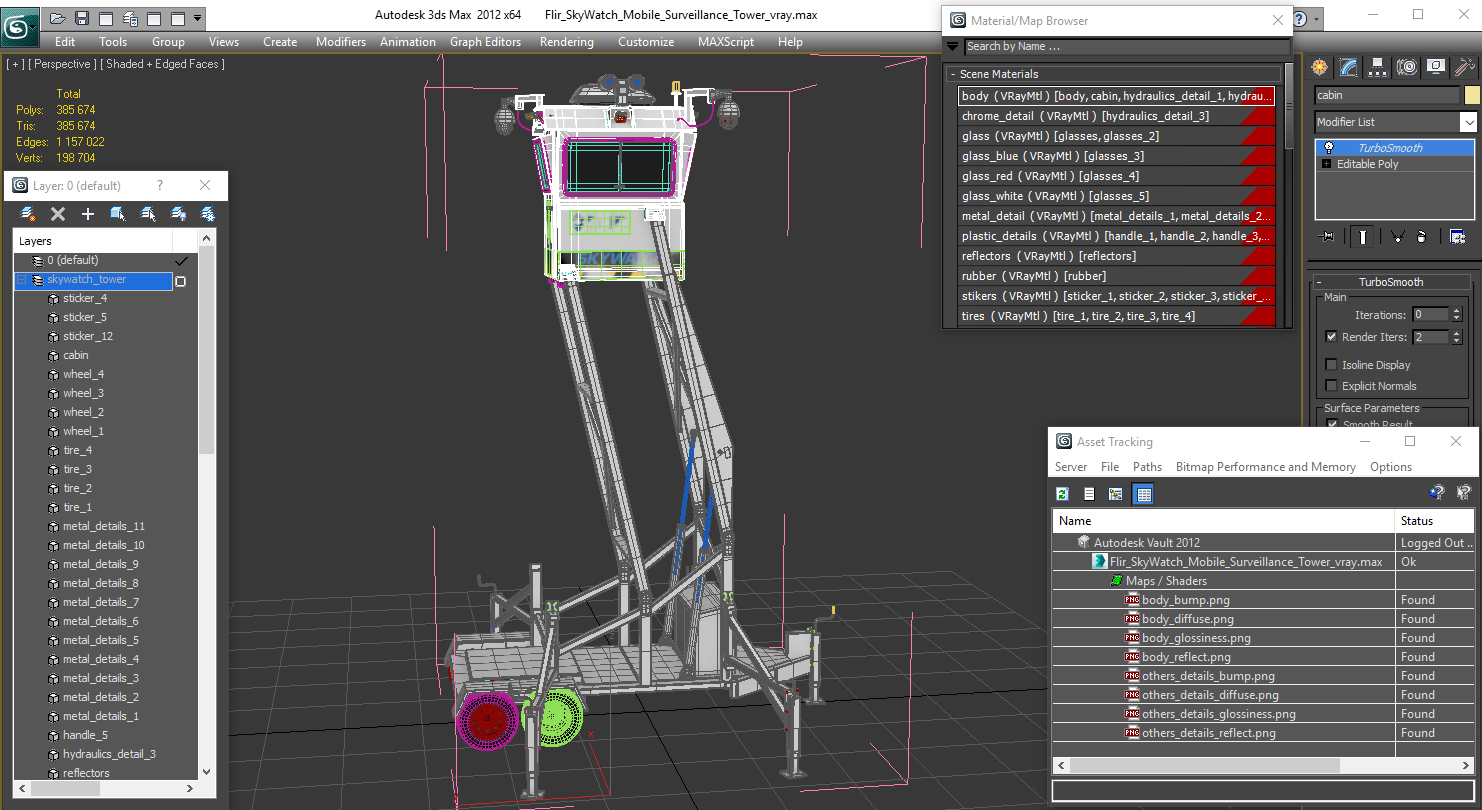
Task: Switch Asset Tracking to Tree View icon
Action: pyautogui.click(x=1116, y=494)
